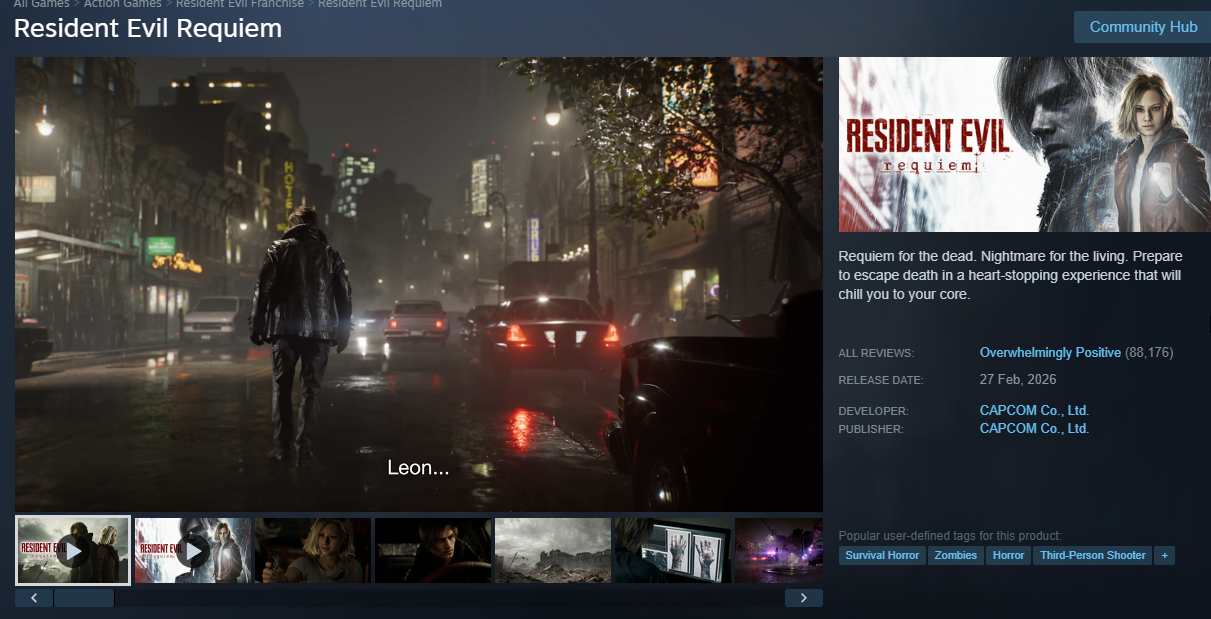This screenshot has width=1211, height=619.
Task: Open the Overwhelmingly Positive reviews link
Action: tap(1050, 353)
